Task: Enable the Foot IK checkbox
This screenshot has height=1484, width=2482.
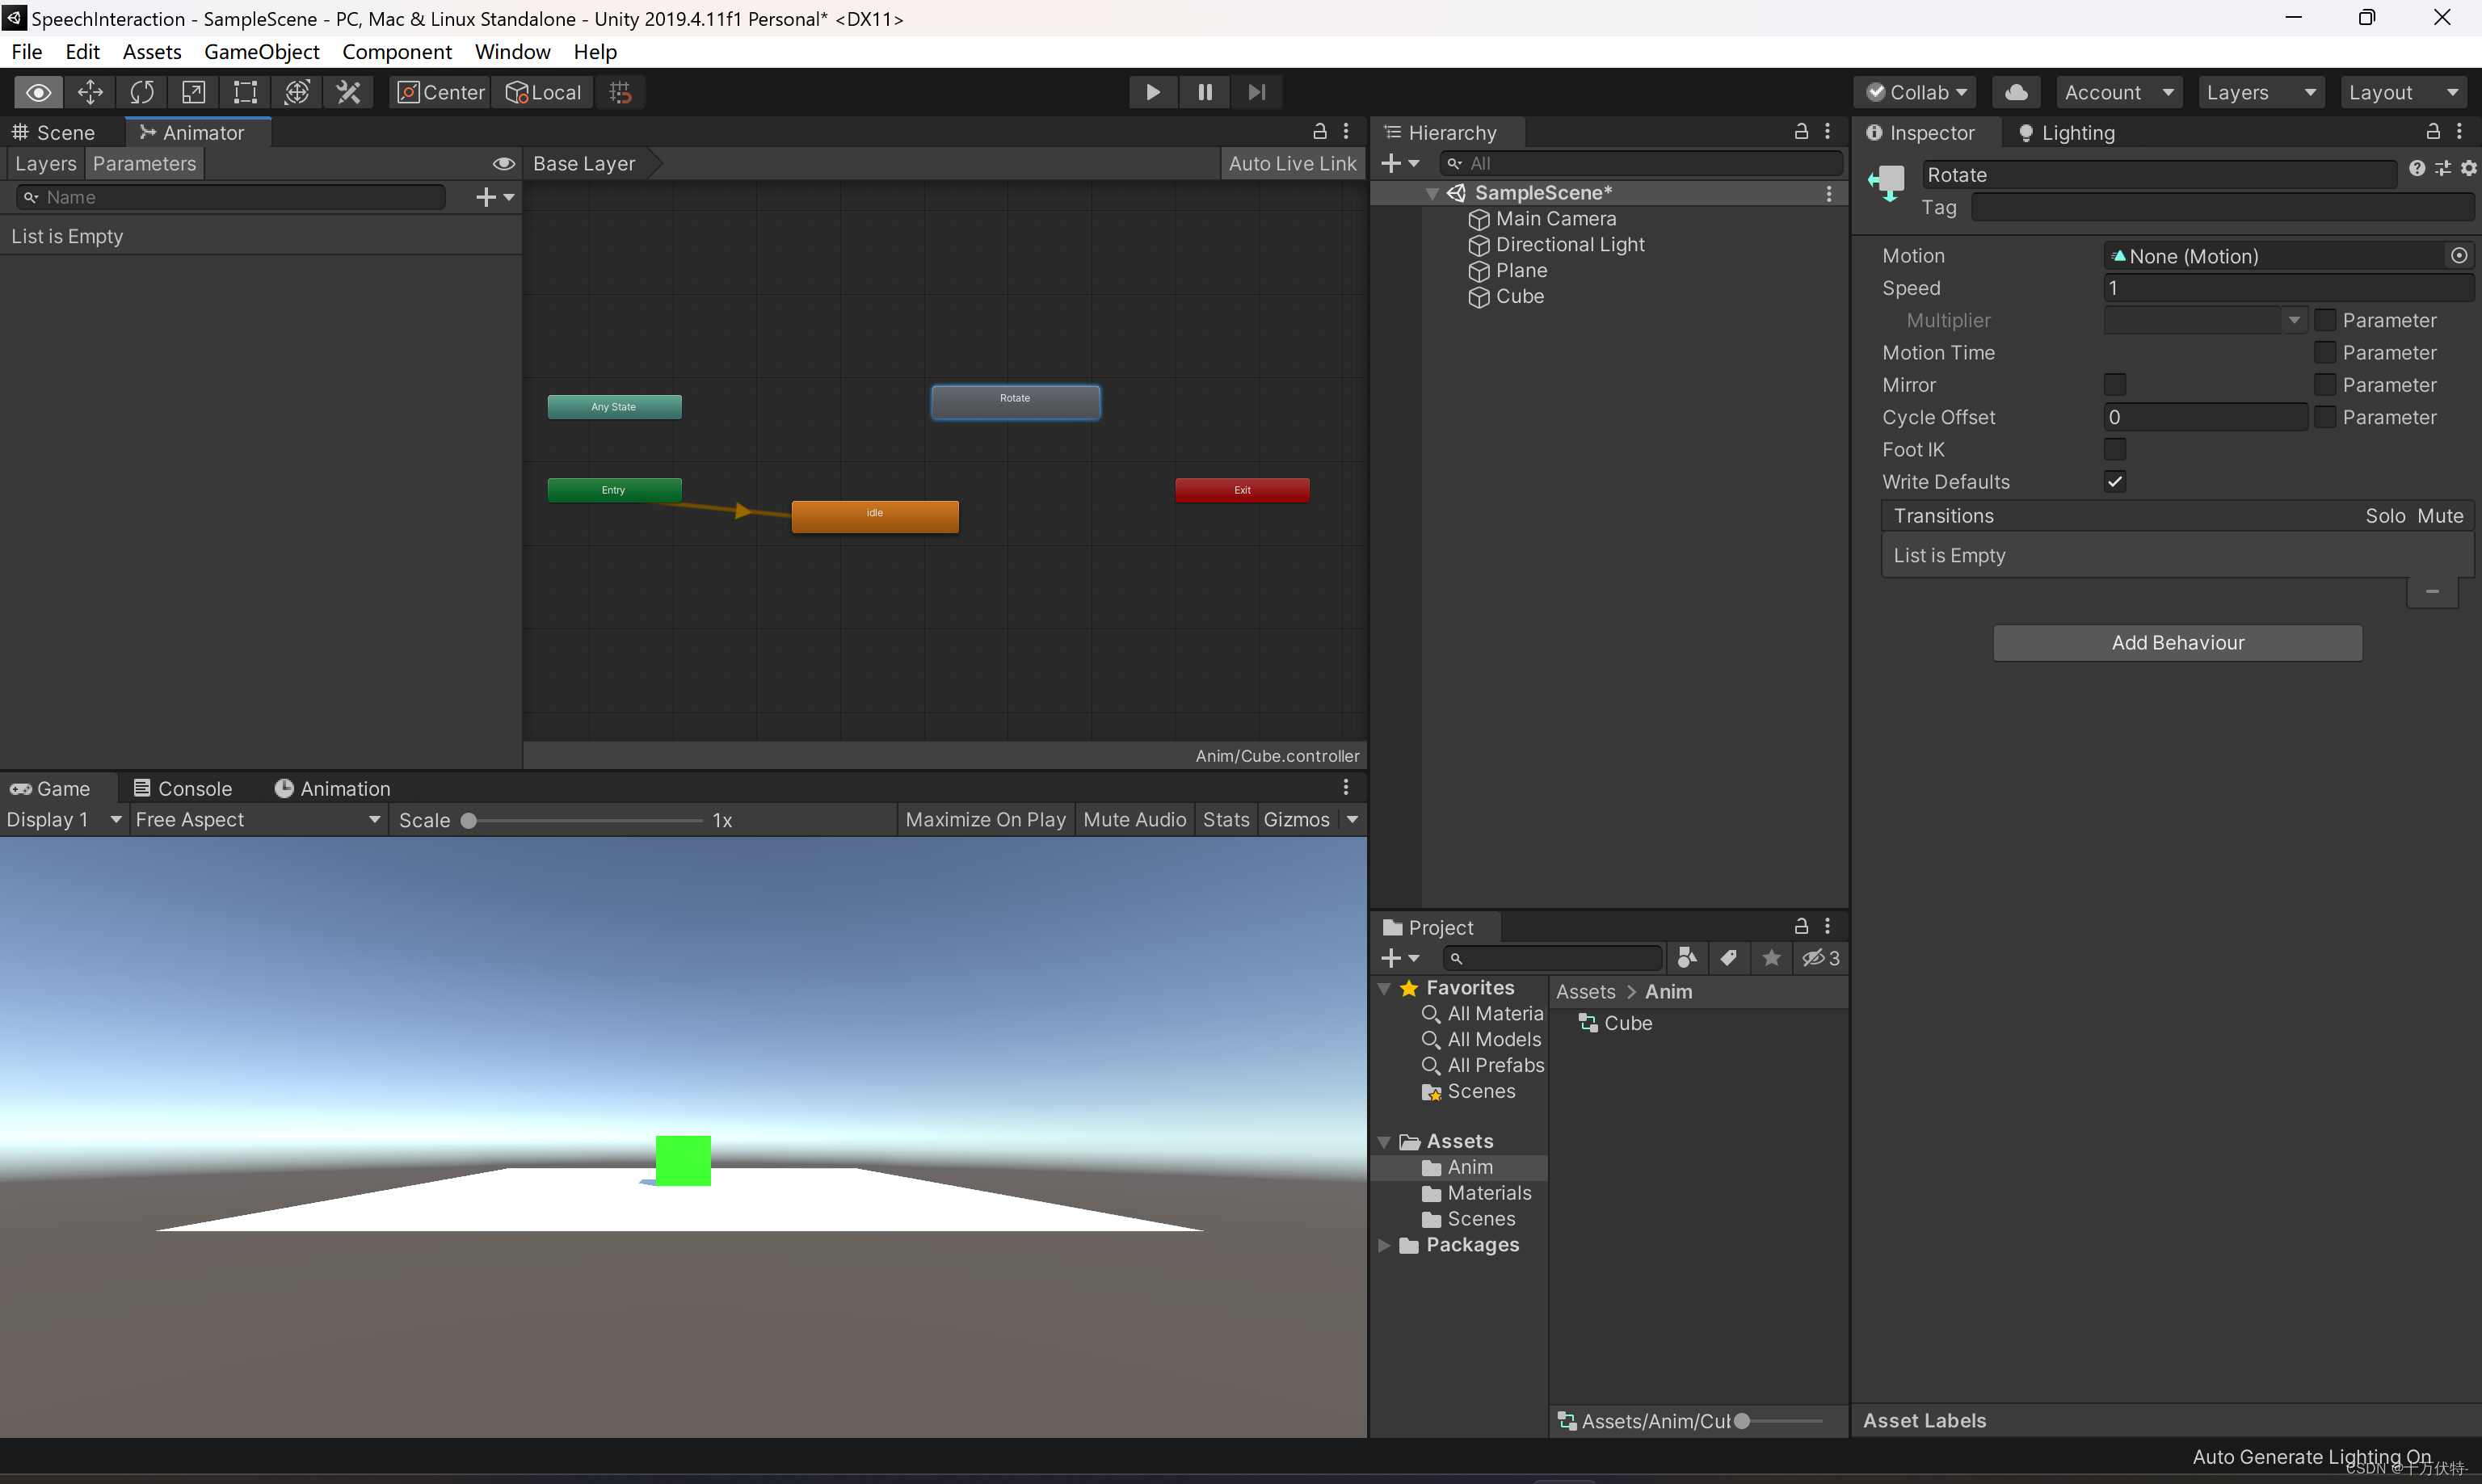Action: (x=2115, y=450)
